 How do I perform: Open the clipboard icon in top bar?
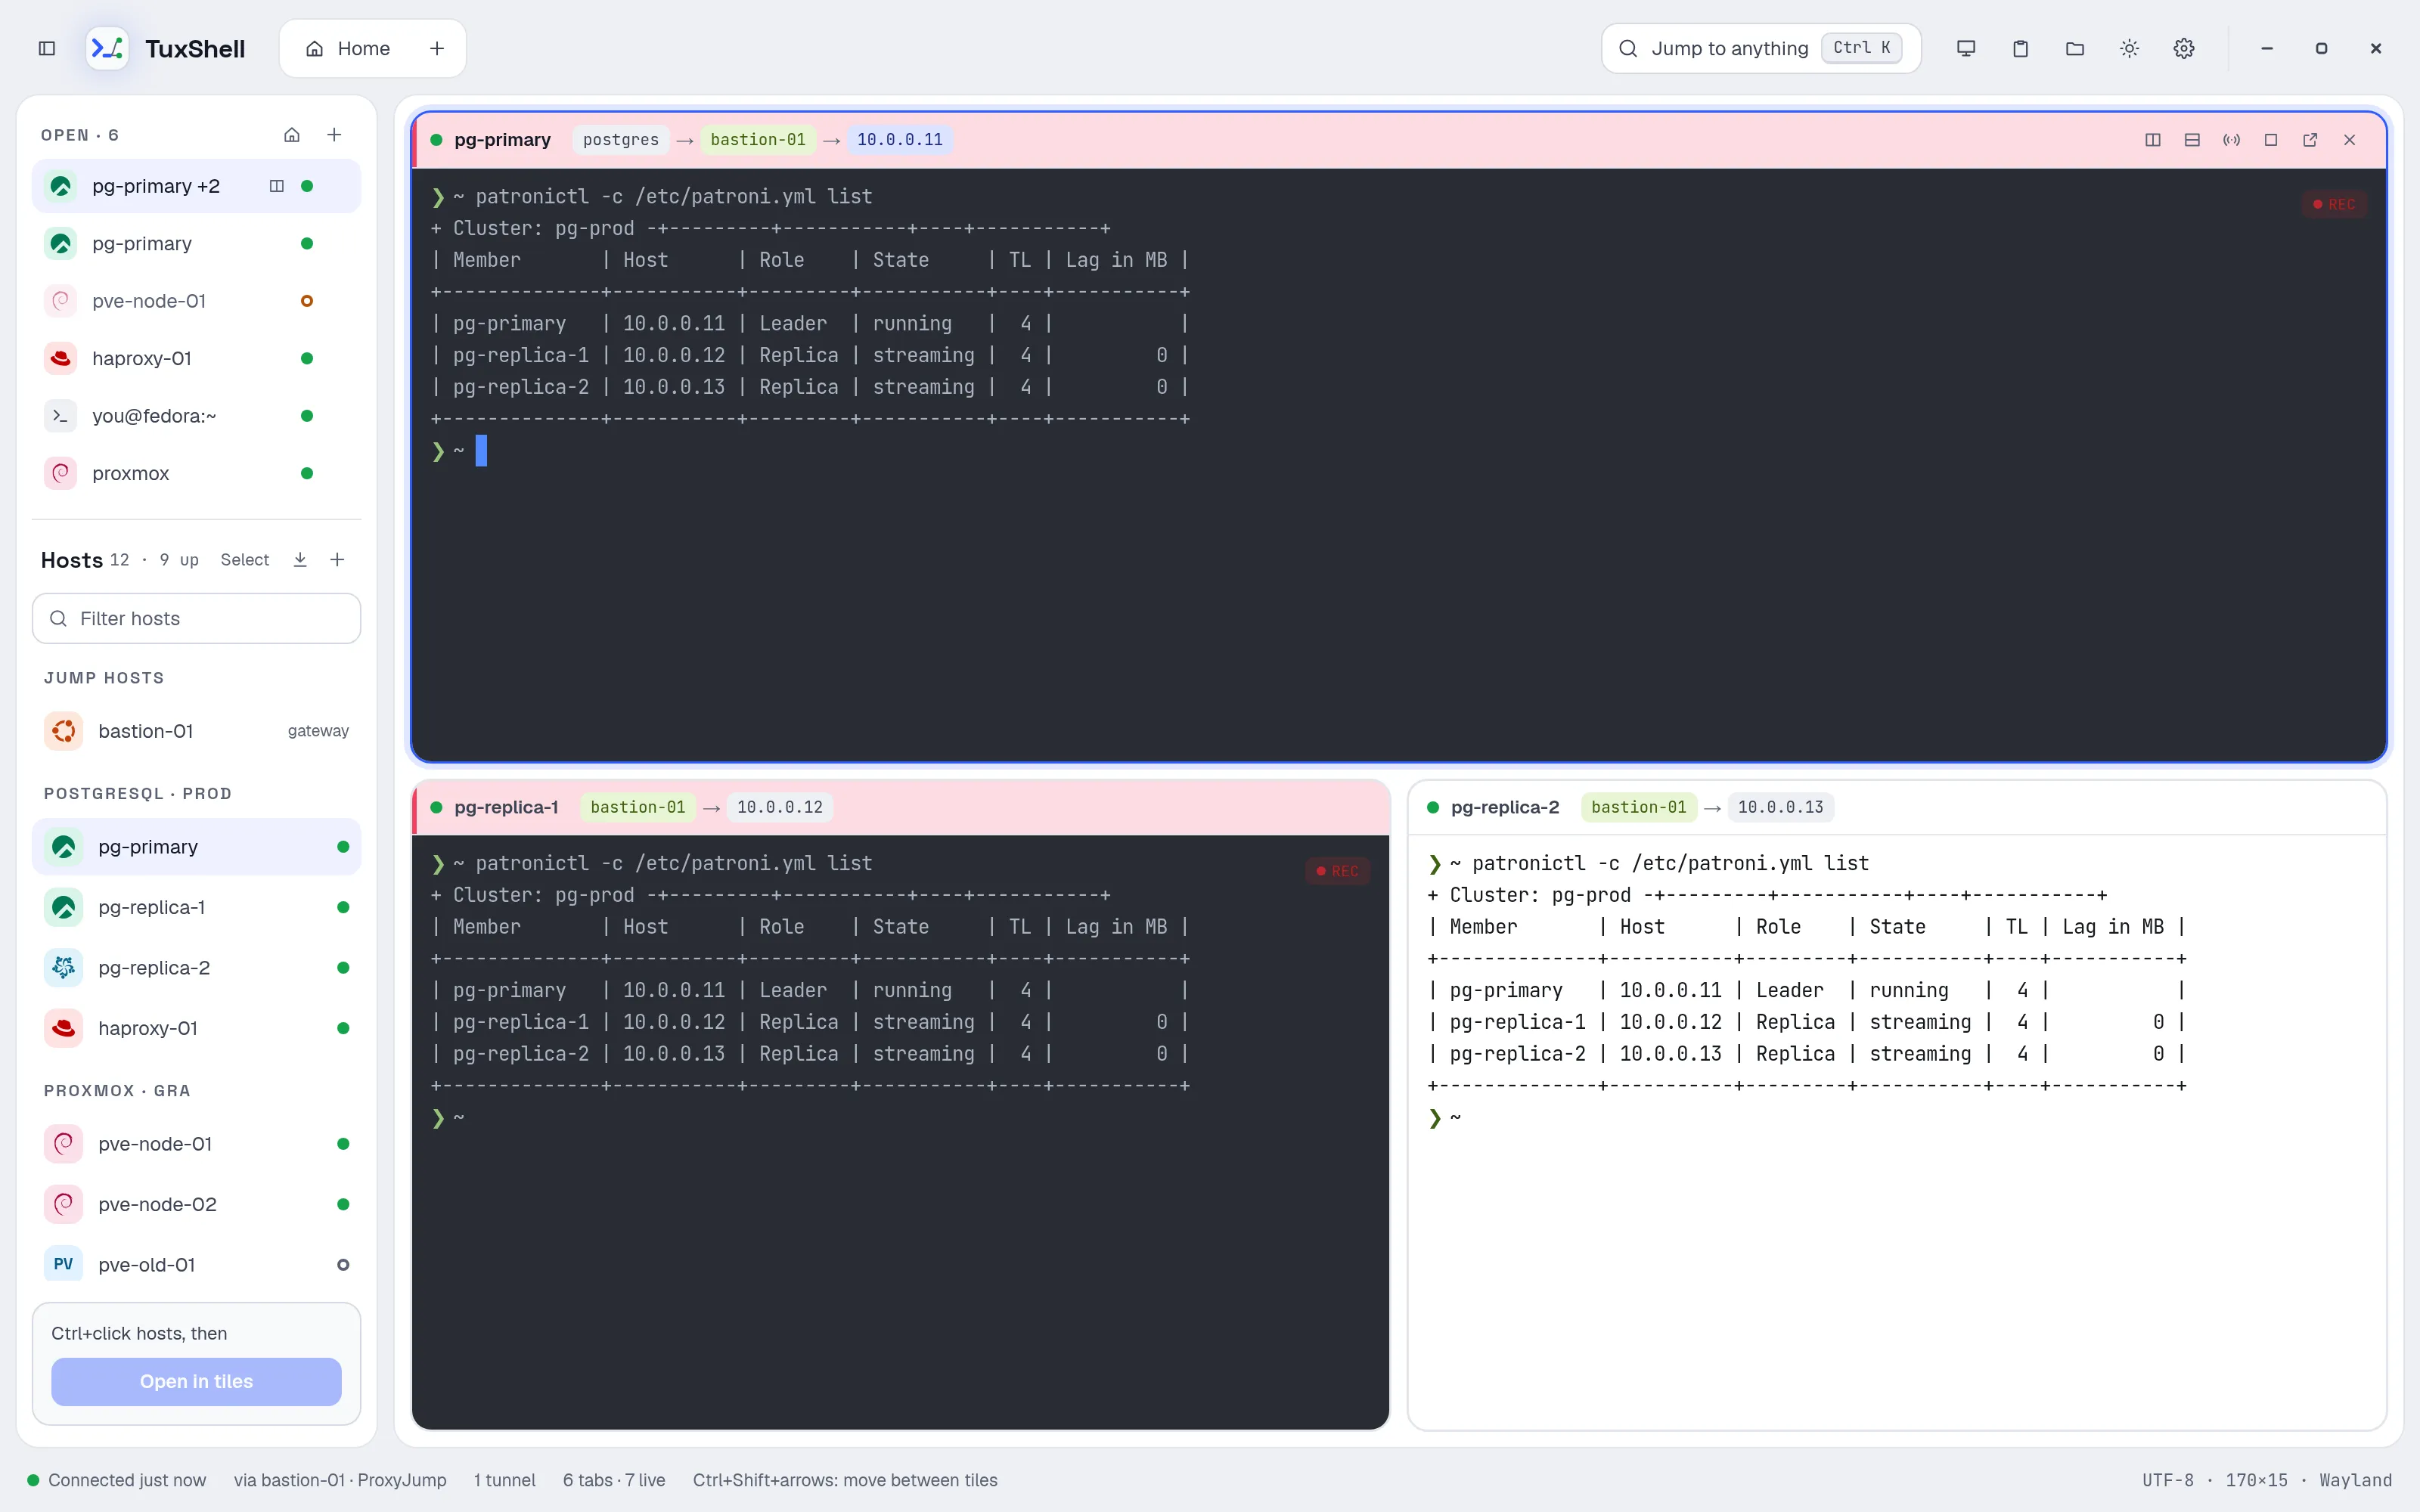click(2020, 48)
